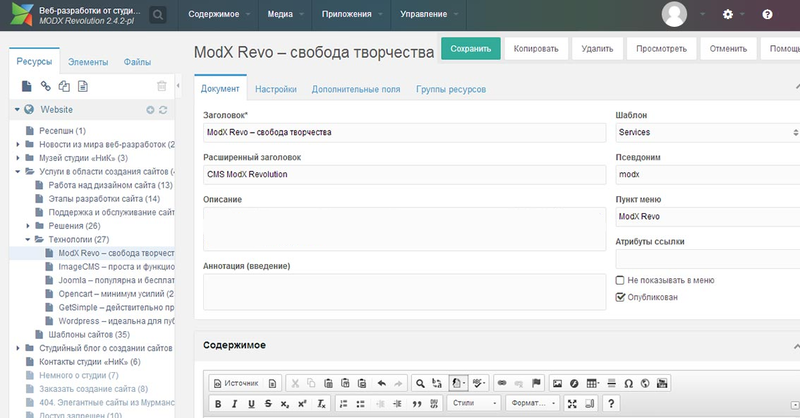Image resolution: width=800 pixels, height=418 pixels.
Task: Check 'Не показывать в меню' checkbox
Action: coord(621,280)
